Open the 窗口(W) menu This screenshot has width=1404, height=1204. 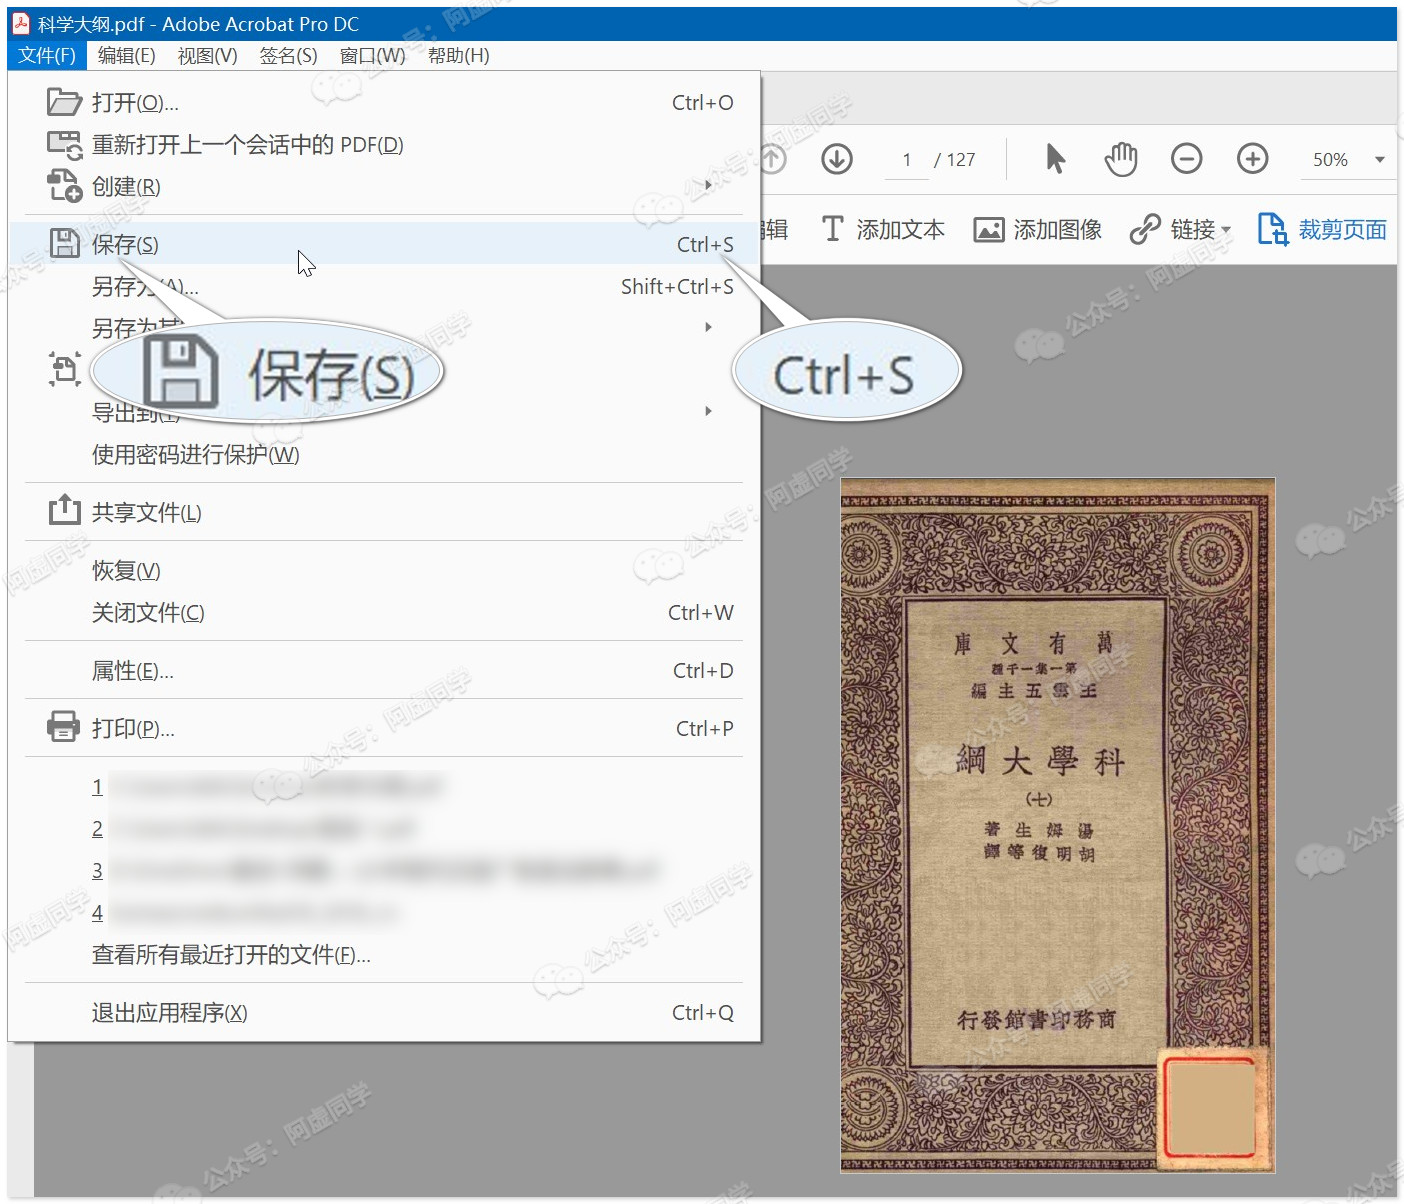(x=371, y=56)
